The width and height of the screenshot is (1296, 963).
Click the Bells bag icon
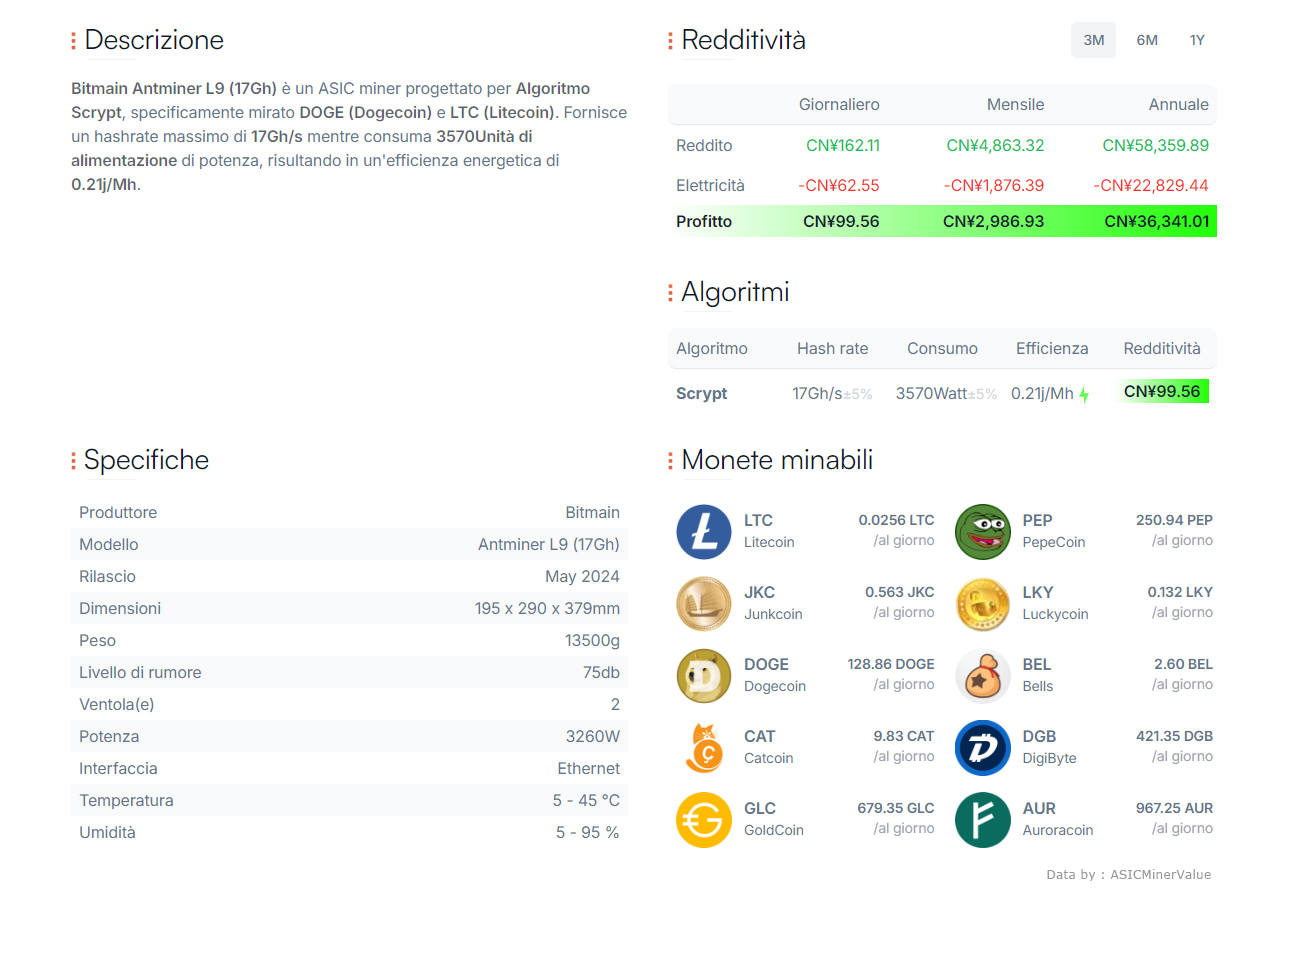tap(983, 676)
